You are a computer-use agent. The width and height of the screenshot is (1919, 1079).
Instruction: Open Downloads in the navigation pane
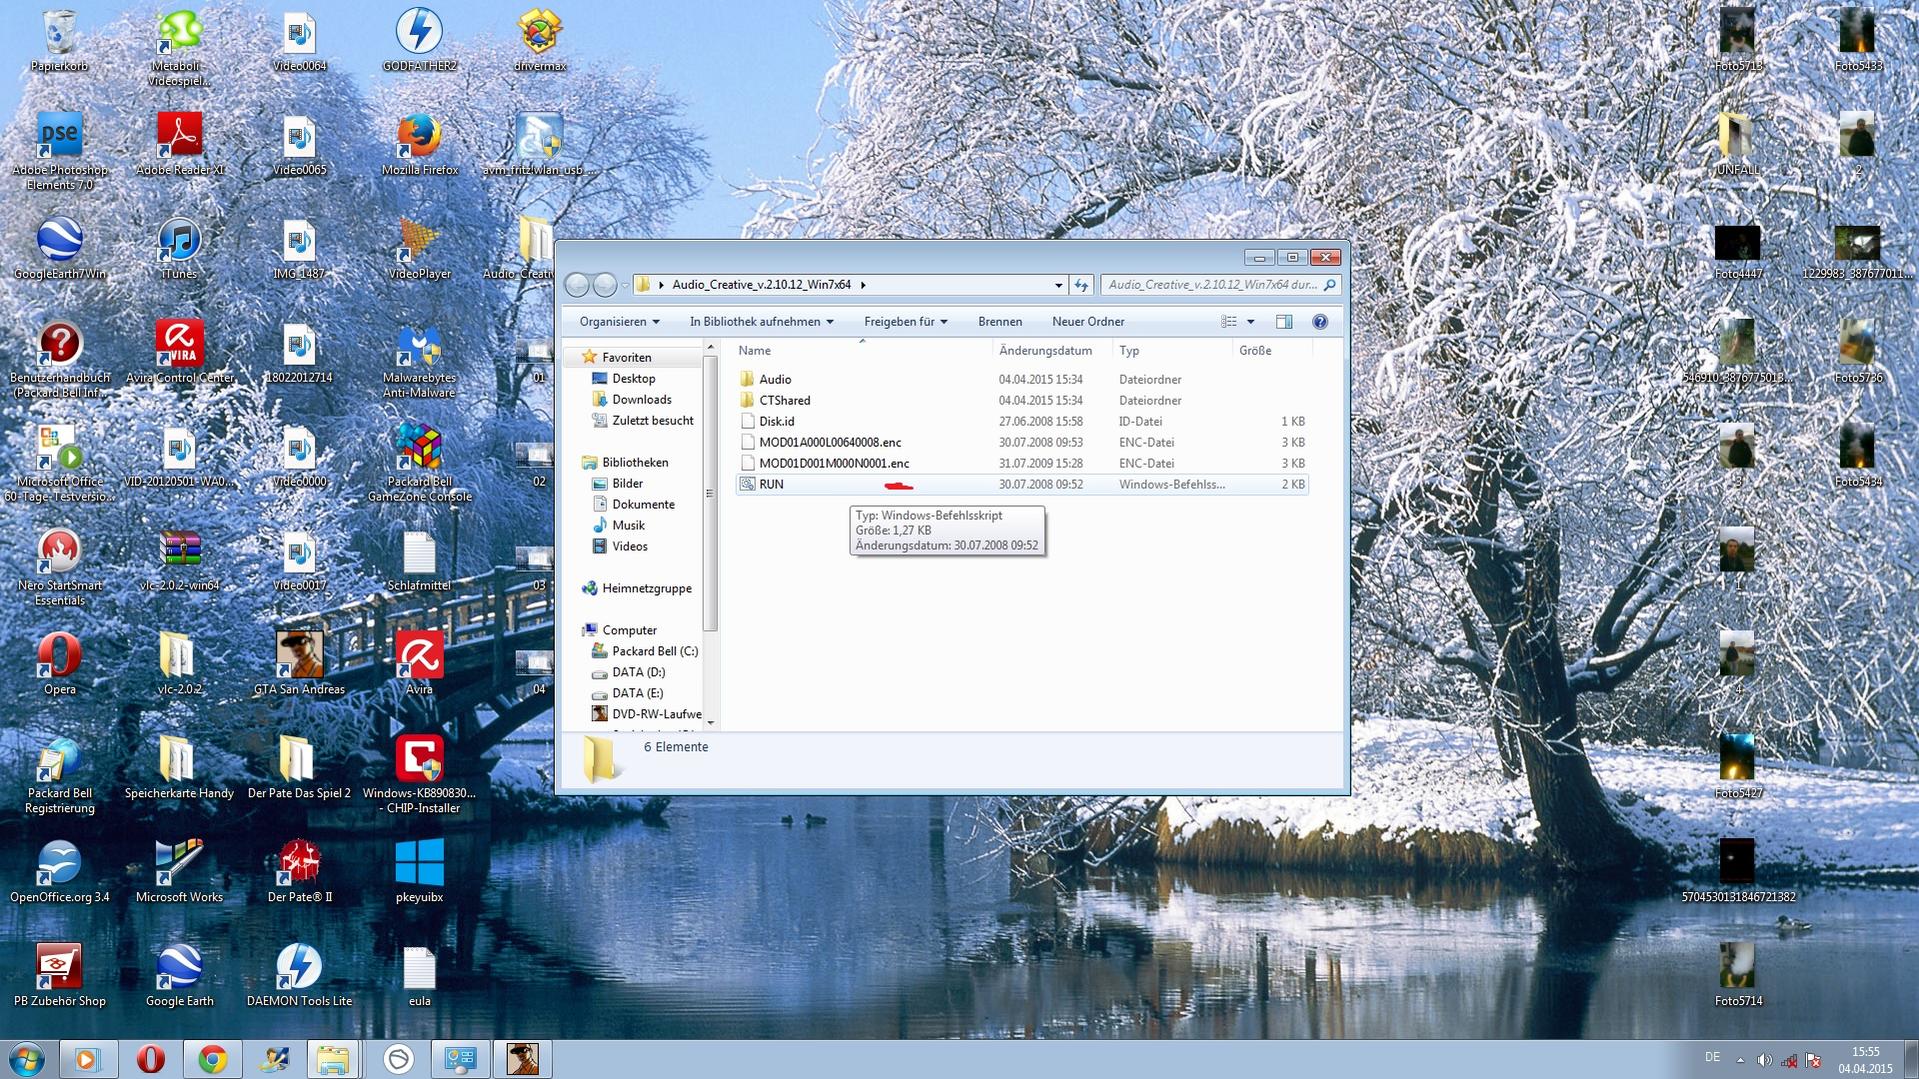pos(641,400)
